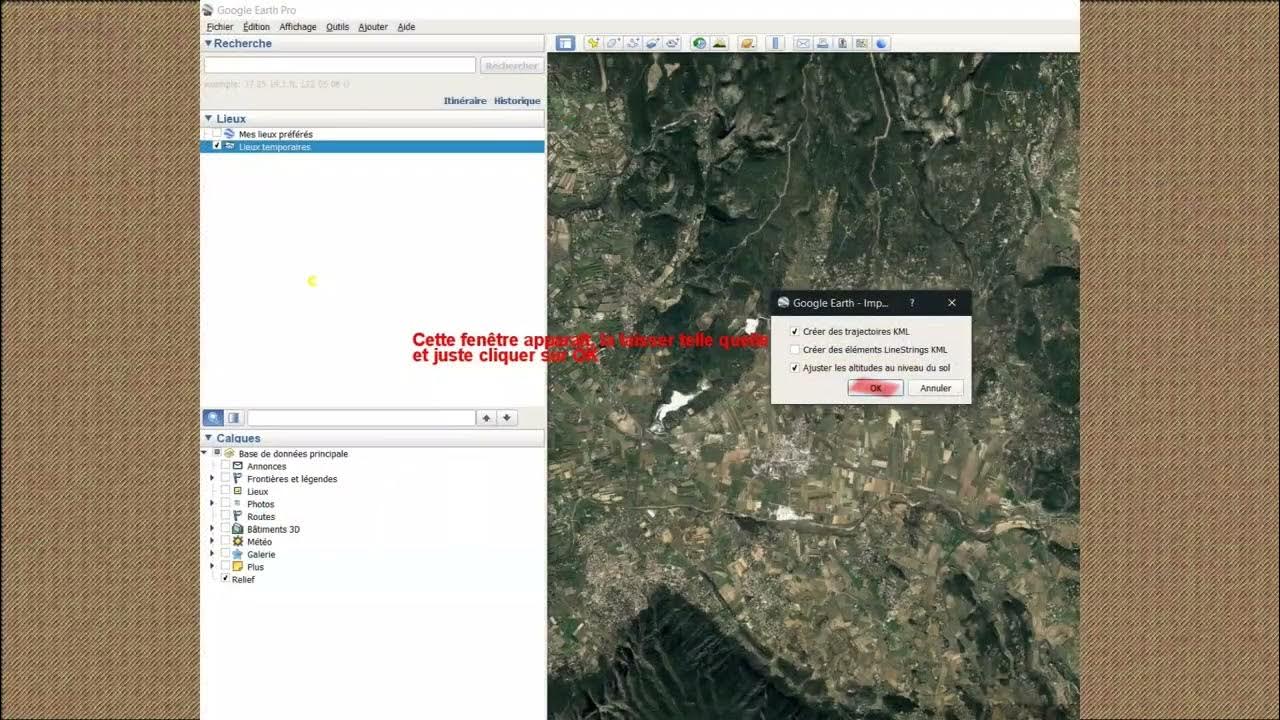Click OK in the import dialog
Screen dimensions: 1280x720
(x=875, y=388)
